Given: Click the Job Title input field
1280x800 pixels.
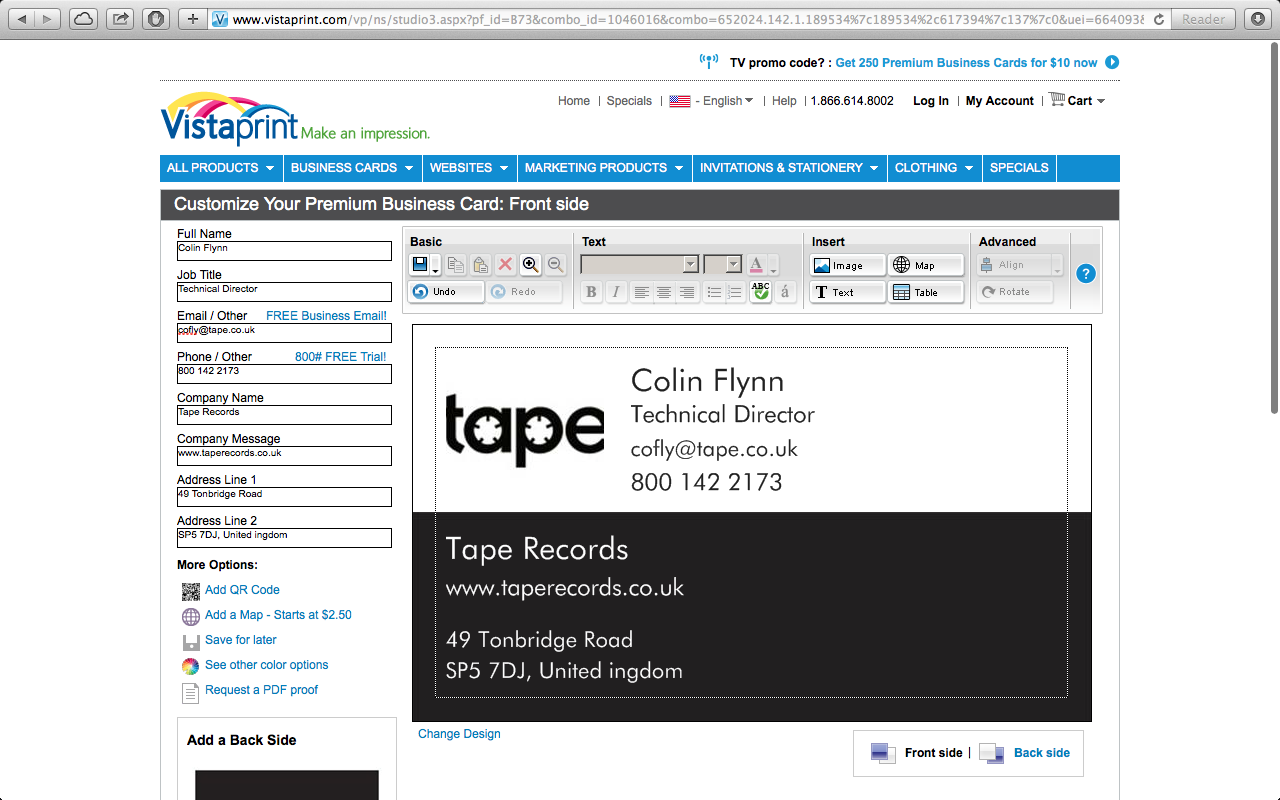Looking at the screenshot, I should click(284, 292).
